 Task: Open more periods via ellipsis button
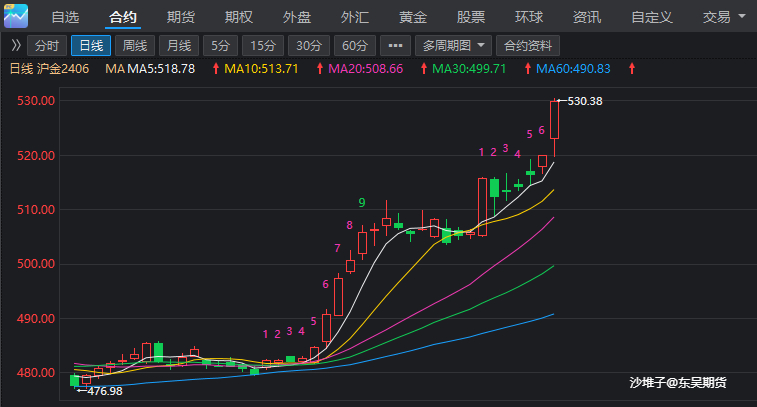click(x=395, y=46)
